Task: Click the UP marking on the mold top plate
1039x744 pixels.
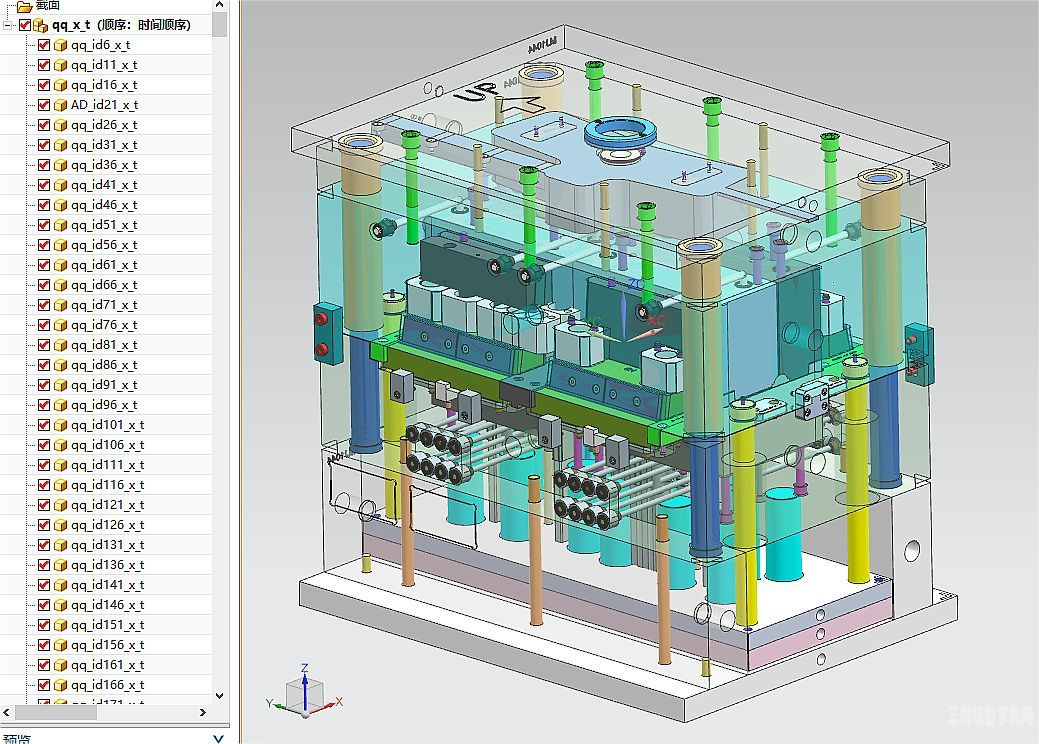Action: click(x=476, y=93)
